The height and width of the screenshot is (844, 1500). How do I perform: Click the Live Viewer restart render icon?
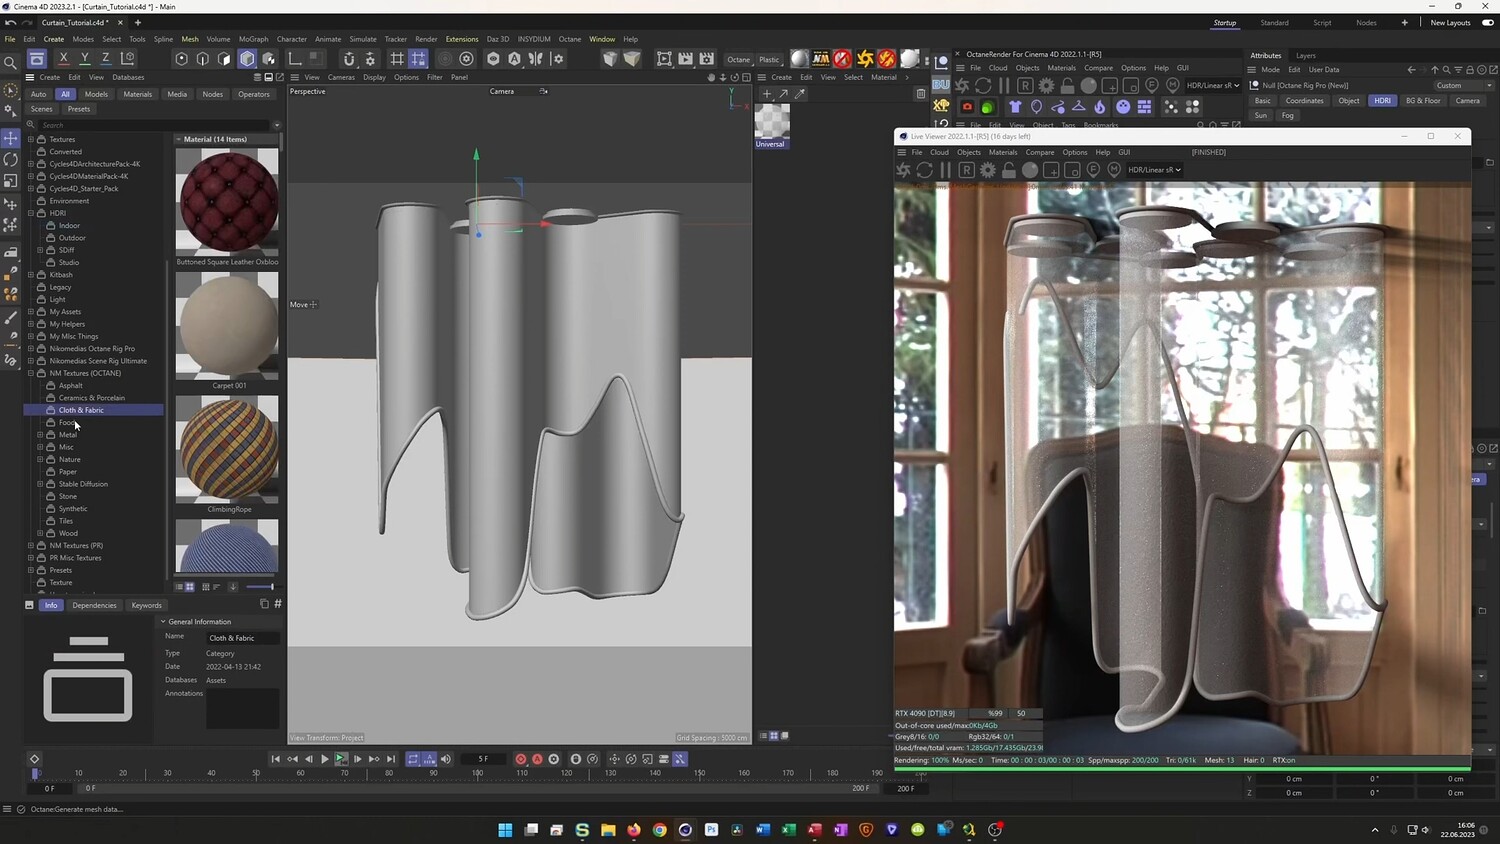pyautogui.click(x=925, y=170)
